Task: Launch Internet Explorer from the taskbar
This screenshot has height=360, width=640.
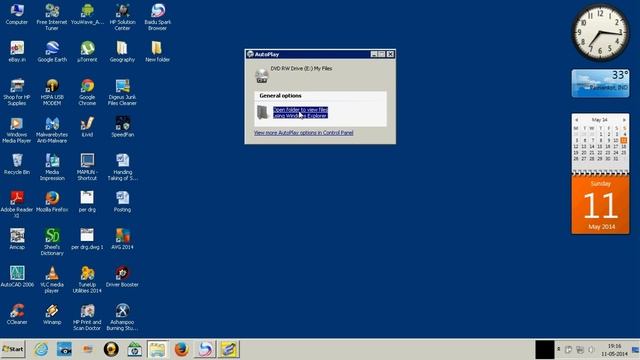Action: pyautogui.click(x=41, y=349)
